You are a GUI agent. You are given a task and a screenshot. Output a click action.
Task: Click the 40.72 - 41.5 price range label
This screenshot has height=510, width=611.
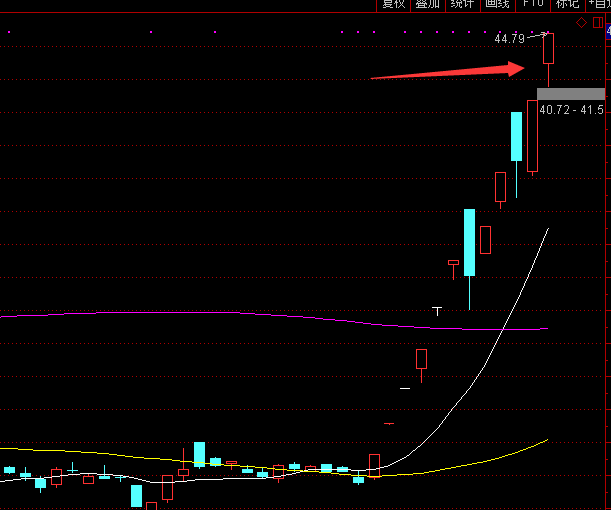[x=571, y=108]
